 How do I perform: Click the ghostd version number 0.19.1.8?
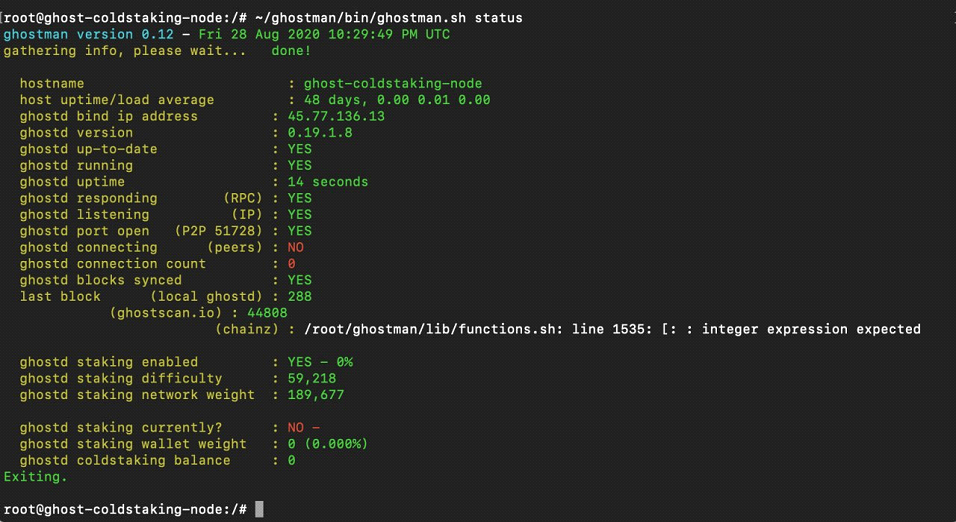coord(320,132)
